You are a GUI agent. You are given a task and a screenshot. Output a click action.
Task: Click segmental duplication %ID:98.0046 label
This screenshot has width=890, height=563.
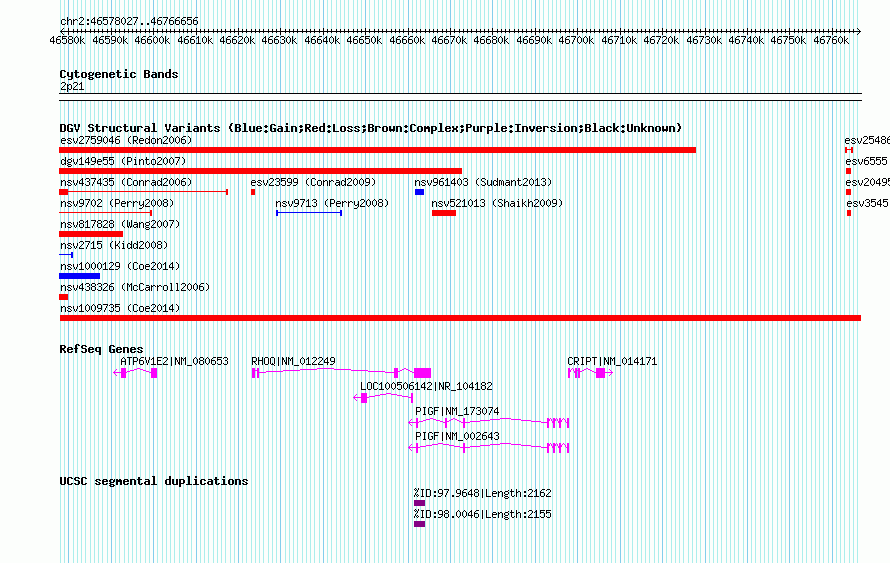tap(482, 515)
